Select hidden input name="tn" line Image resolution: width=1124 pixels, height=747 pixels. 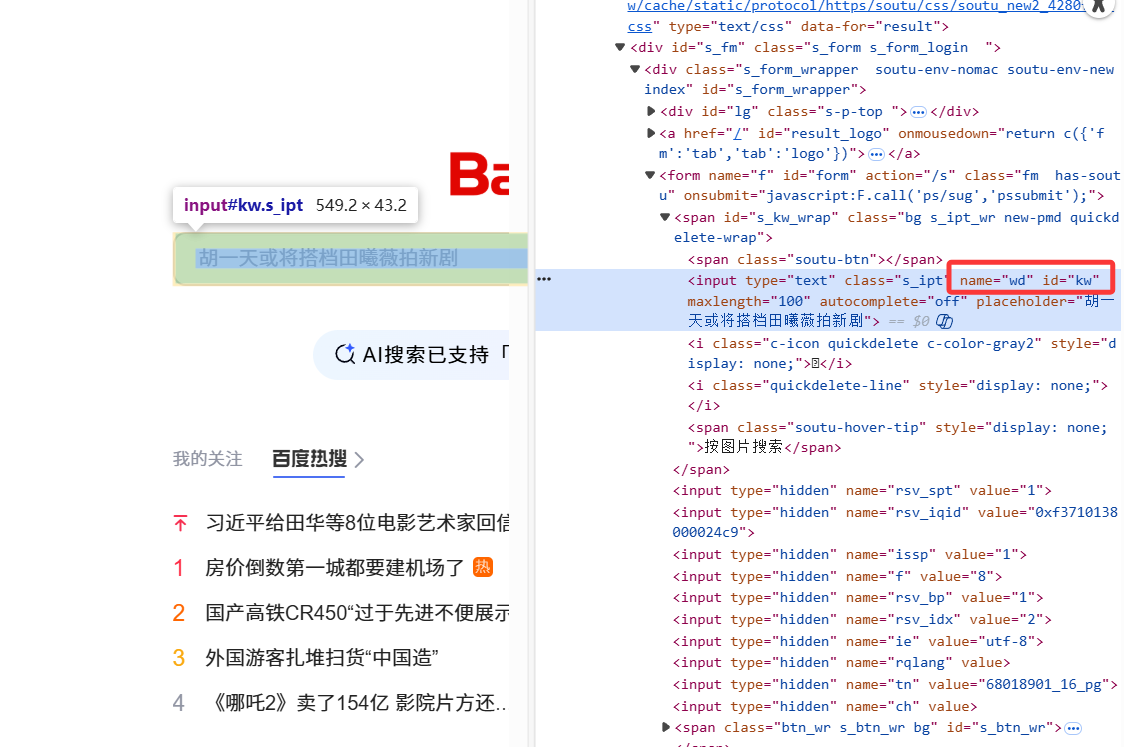click(x=895, y=685)
